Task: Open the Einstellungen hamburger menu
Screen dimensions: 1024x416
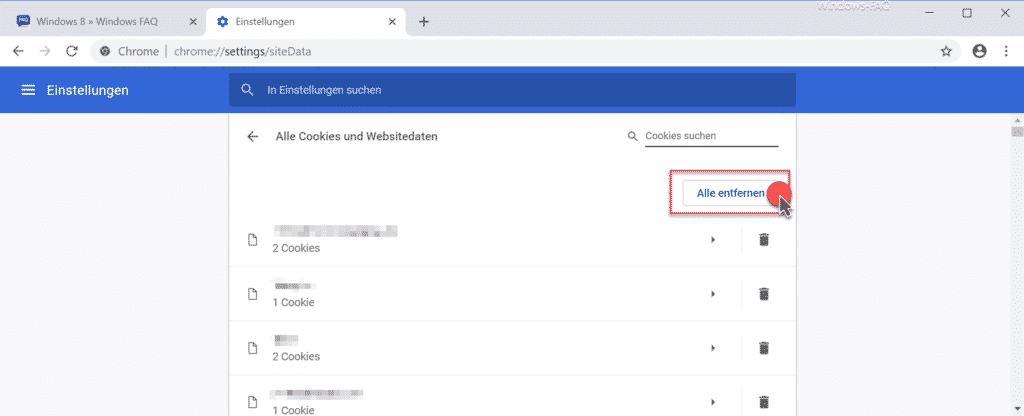Action: click(x=28, y=90)
